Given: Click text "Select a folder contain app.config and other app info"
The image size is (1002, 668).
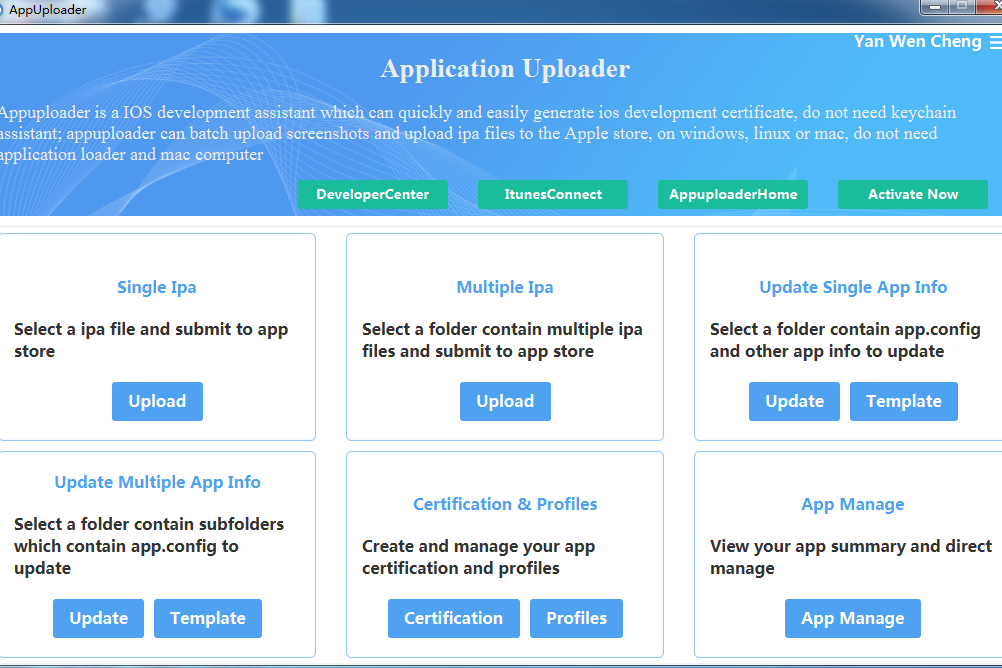Looking at the screenshot, I should pyautogui.click(x=845, y=340).
